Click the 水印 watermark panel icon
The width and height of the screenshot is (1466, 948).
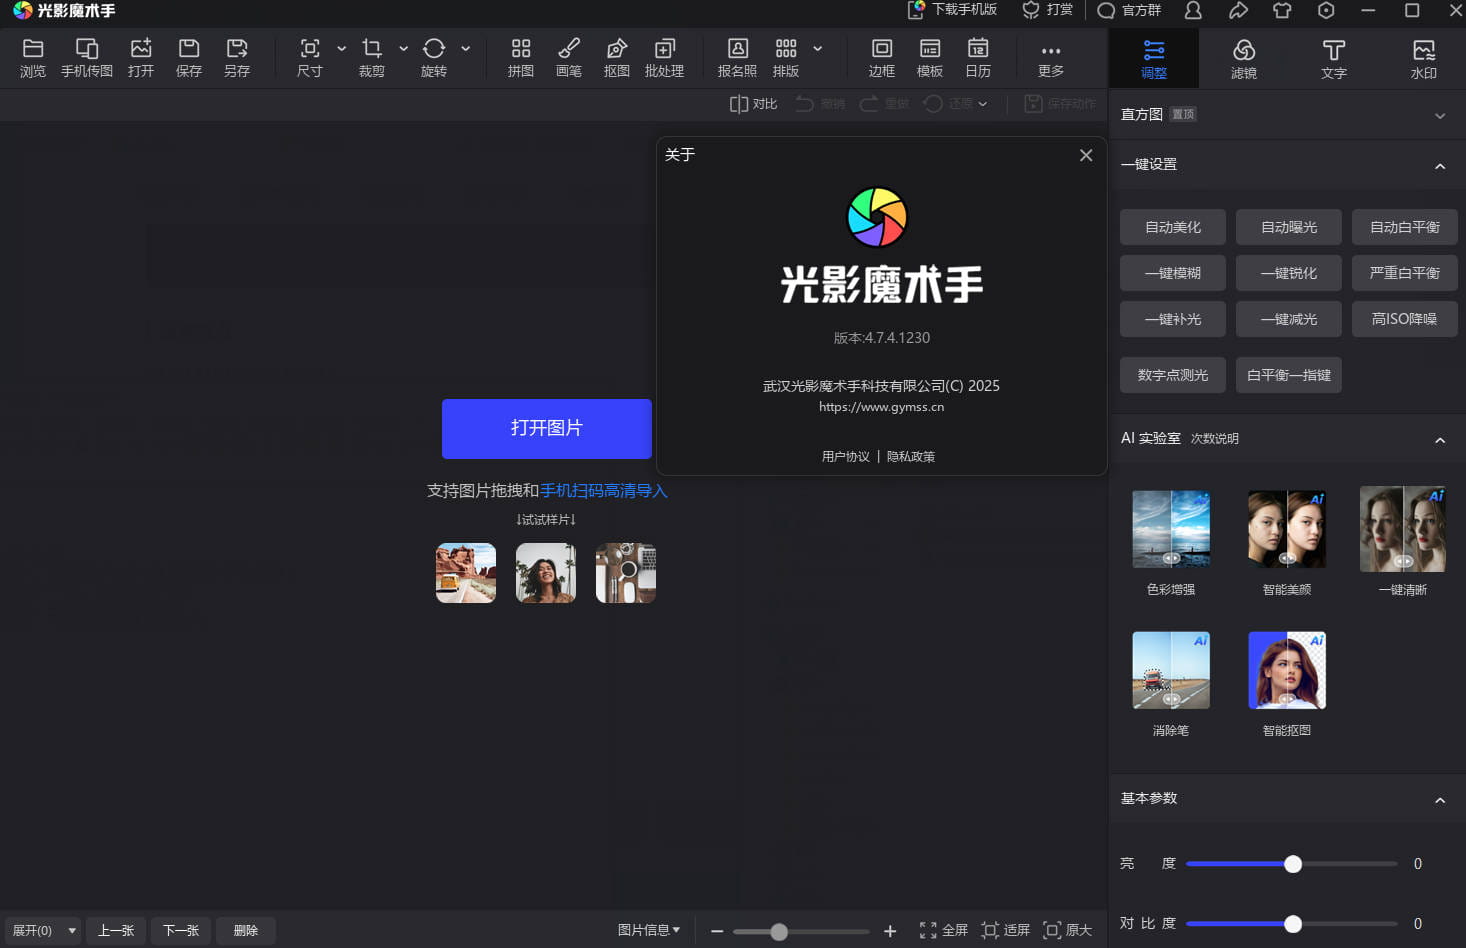[x=1423, y=57]
